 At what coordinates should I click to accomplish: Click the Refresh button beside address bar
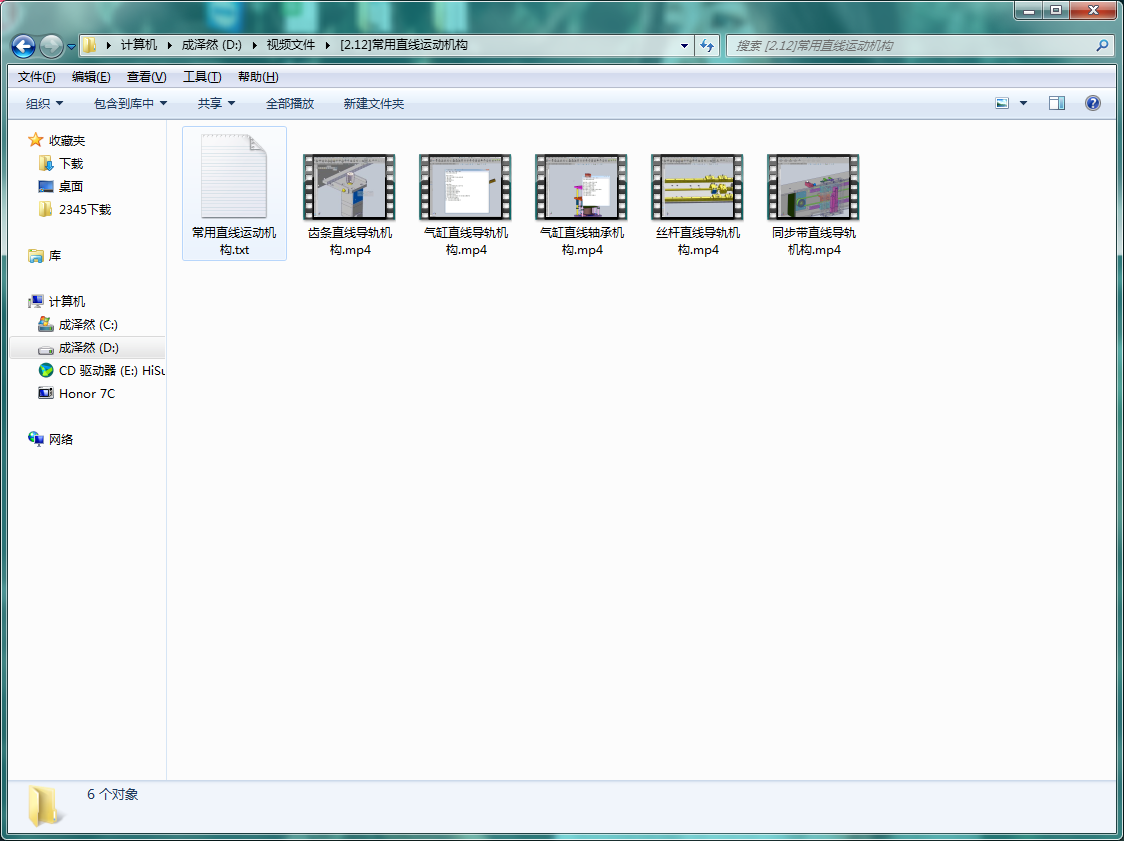(x=707, y=45)
